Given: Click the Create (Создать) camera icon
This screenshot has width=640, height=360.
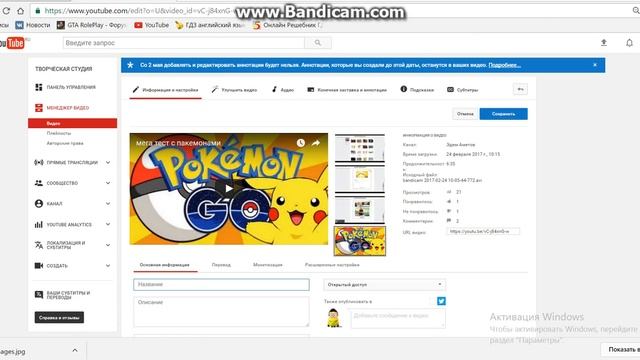Looking at the screenshot, I should [x=39, y=266].
